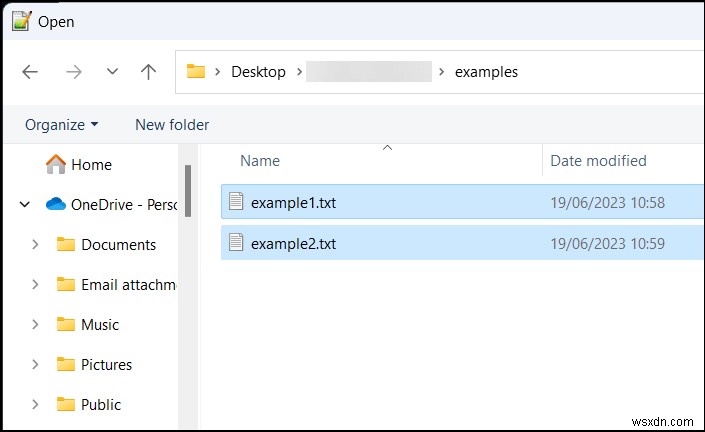Click date 19/06/2023 10:58
705x432 pixels.
pos(608,203)
